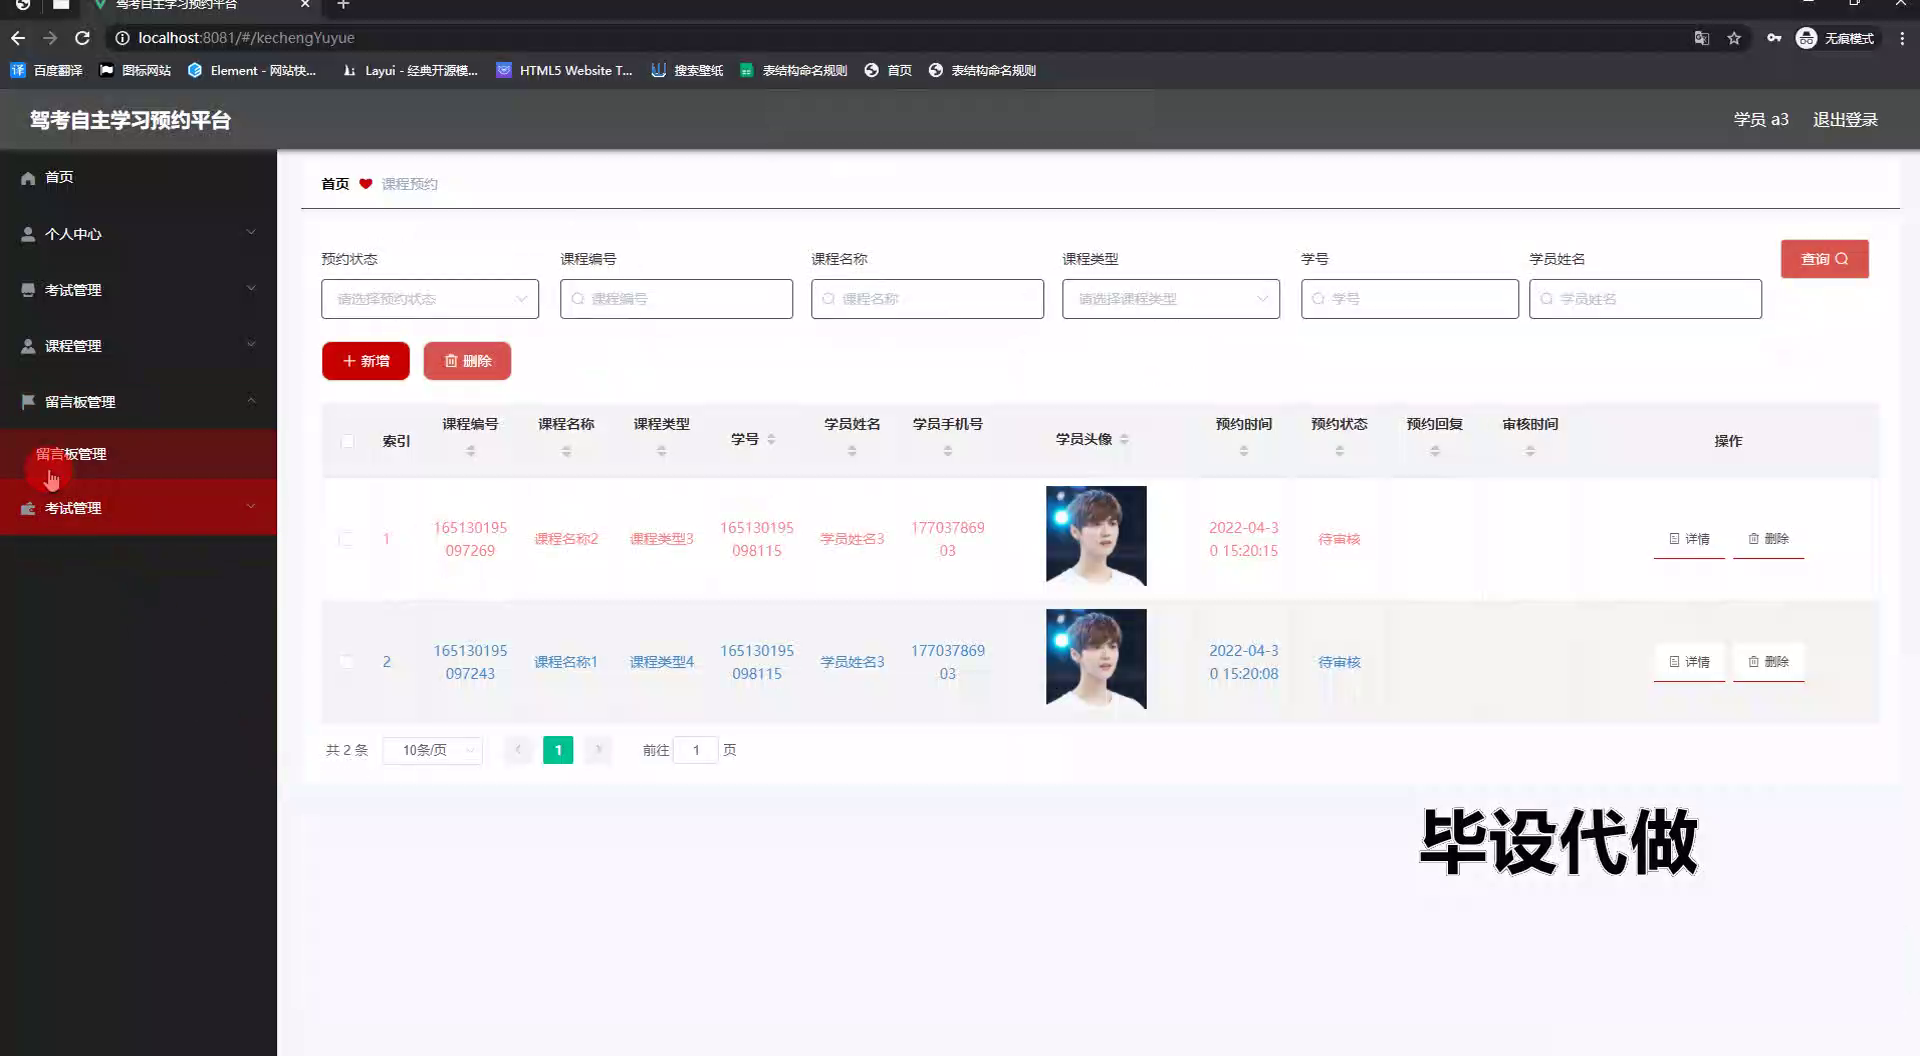Open 课程类型 filter dropdown
Image resolution: width=1920 pixels, height=1056 pixels.
pyautogui.click(x=1171, y=299)
